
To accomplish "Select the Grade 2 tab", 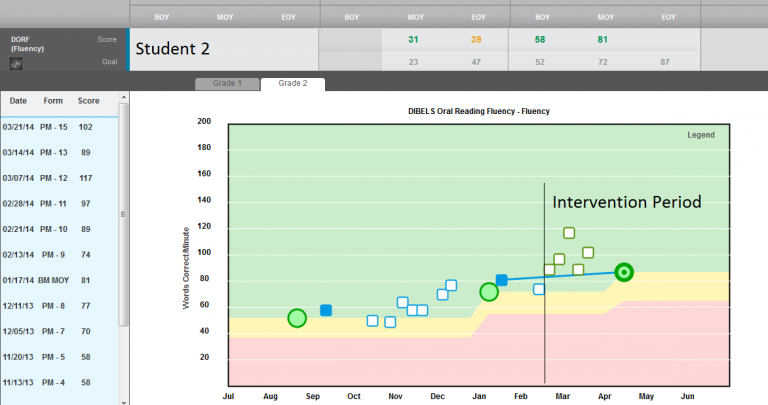I will pyautogui.click(x=292, y=83).
